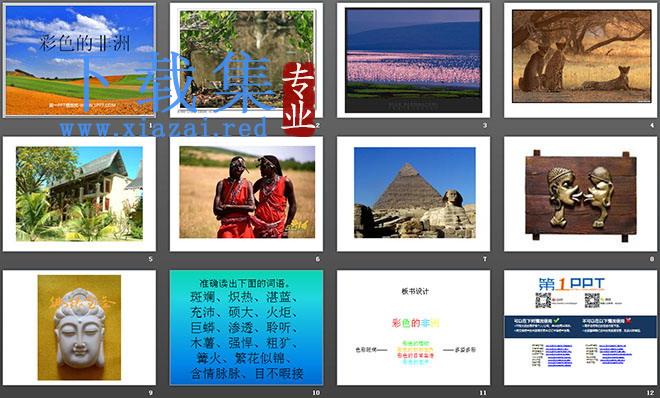Image resolution: width=660 pixels, height=398 pixels.
Task: Open the slide with two Maasai men in red
Action: pos(246,194)
